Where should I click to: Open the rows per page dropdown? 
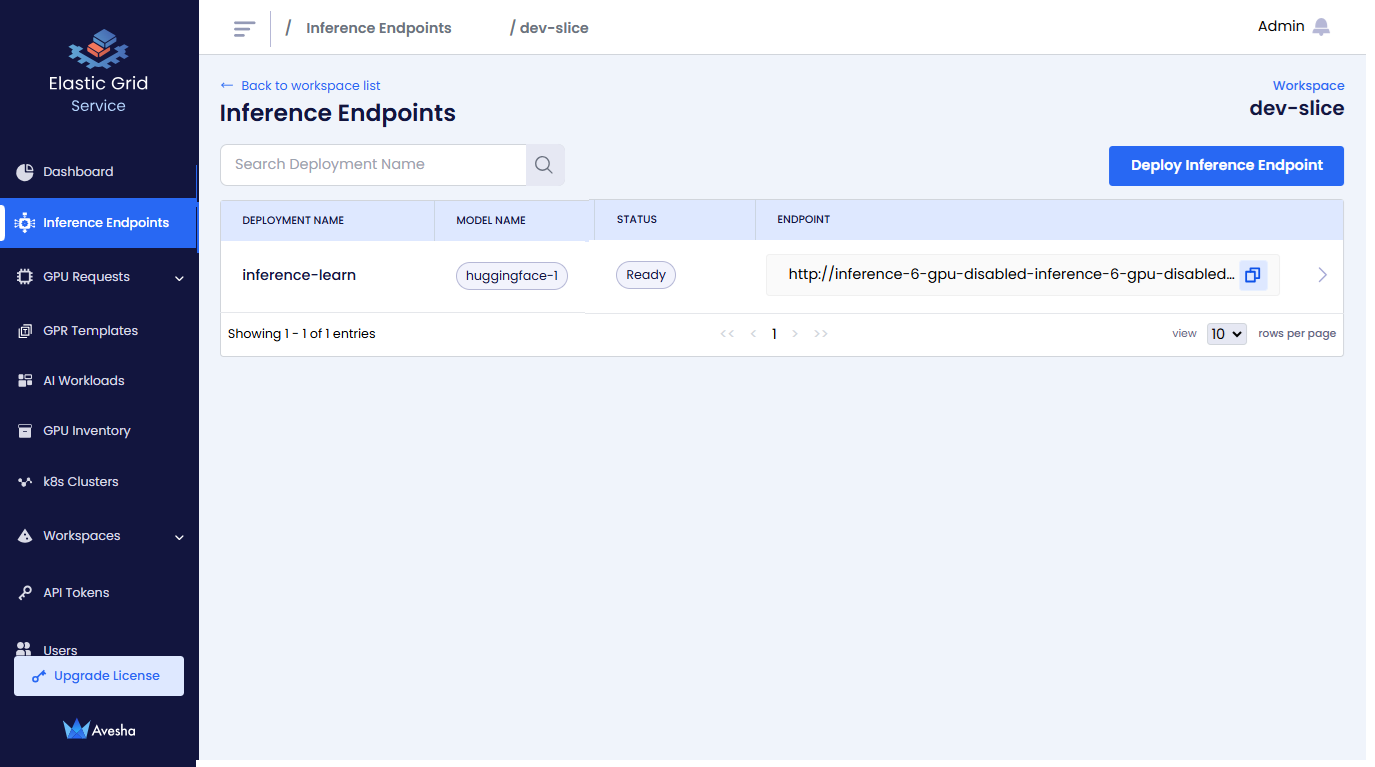tap(1226, 334)
